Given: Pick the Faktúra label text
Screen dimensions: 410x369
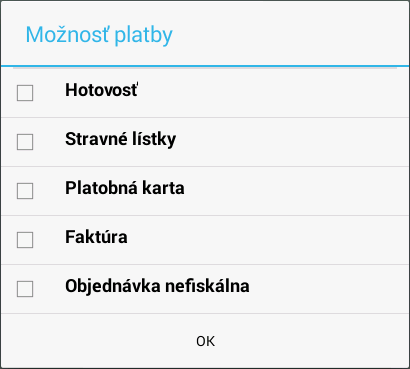Looking at the screenshot, I should pyautogui.click(x=96, y=237).
